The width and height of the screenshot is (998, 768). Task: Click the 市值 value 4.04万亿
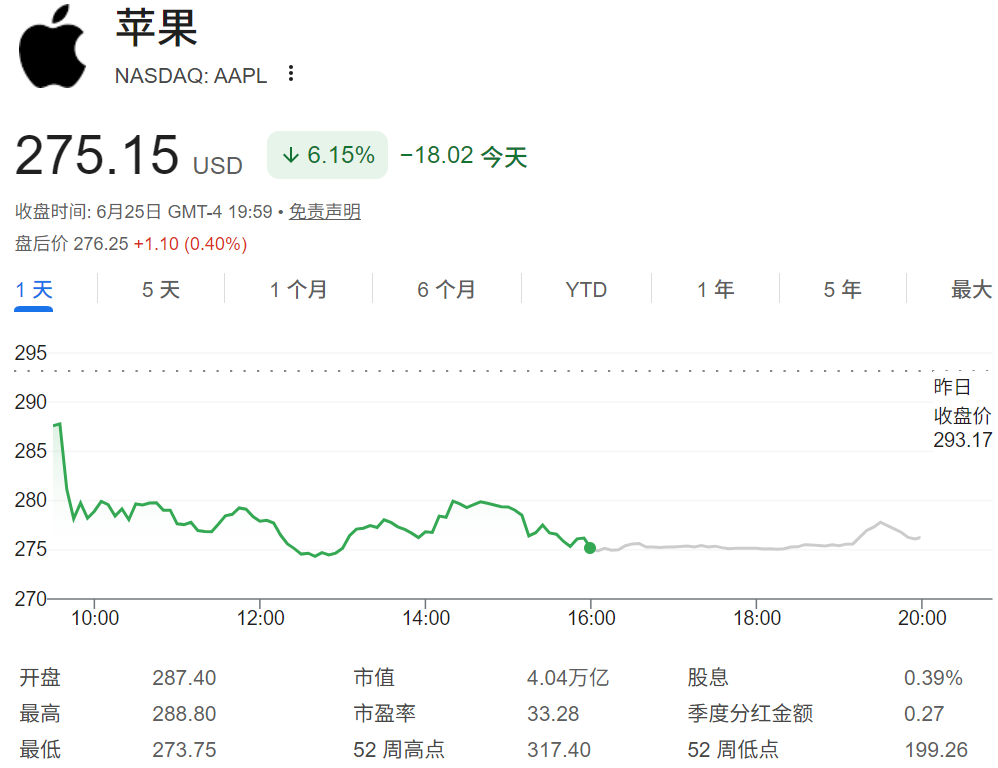pyautogui.click(x=568, y=678)
